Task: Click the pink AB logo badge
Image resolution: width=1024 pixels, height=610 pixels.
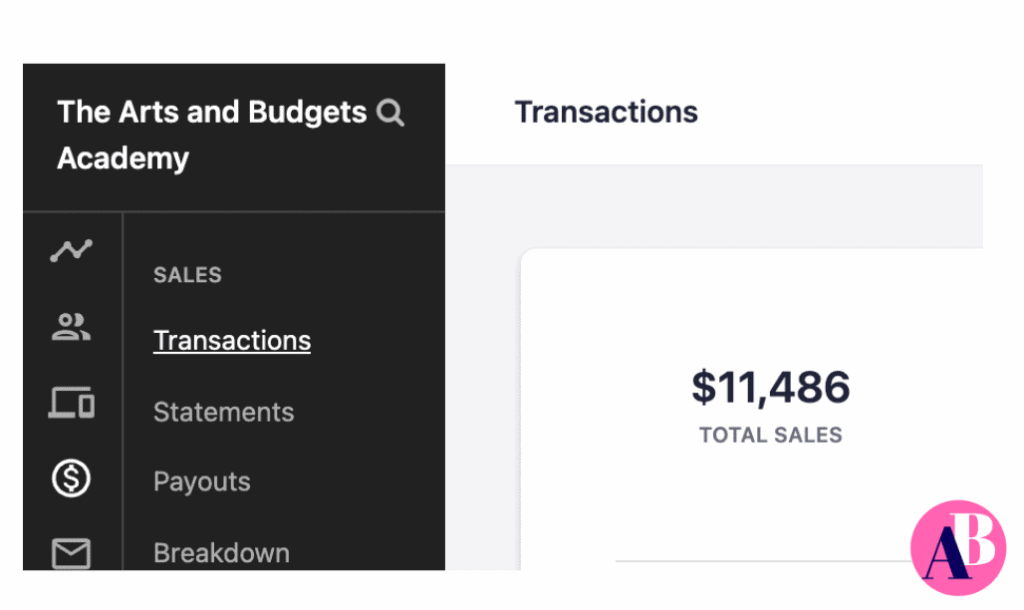Action: point(958,548)
